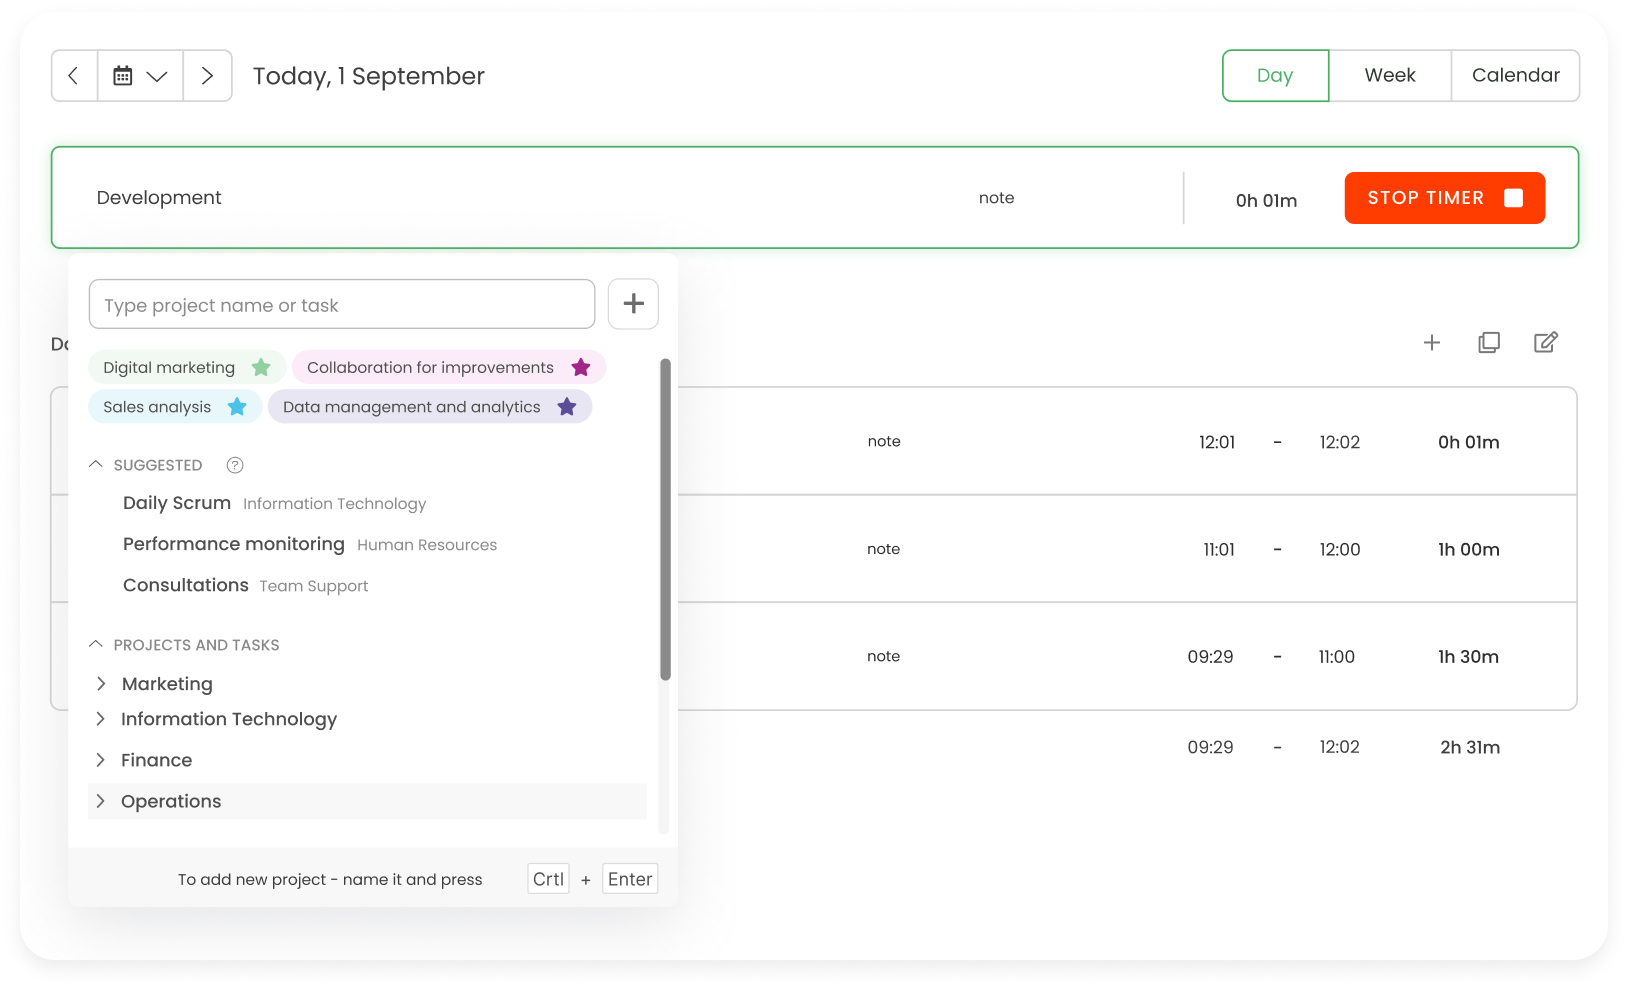
Task: Collapse the SUGGESTED section
Action: (96, 465)
